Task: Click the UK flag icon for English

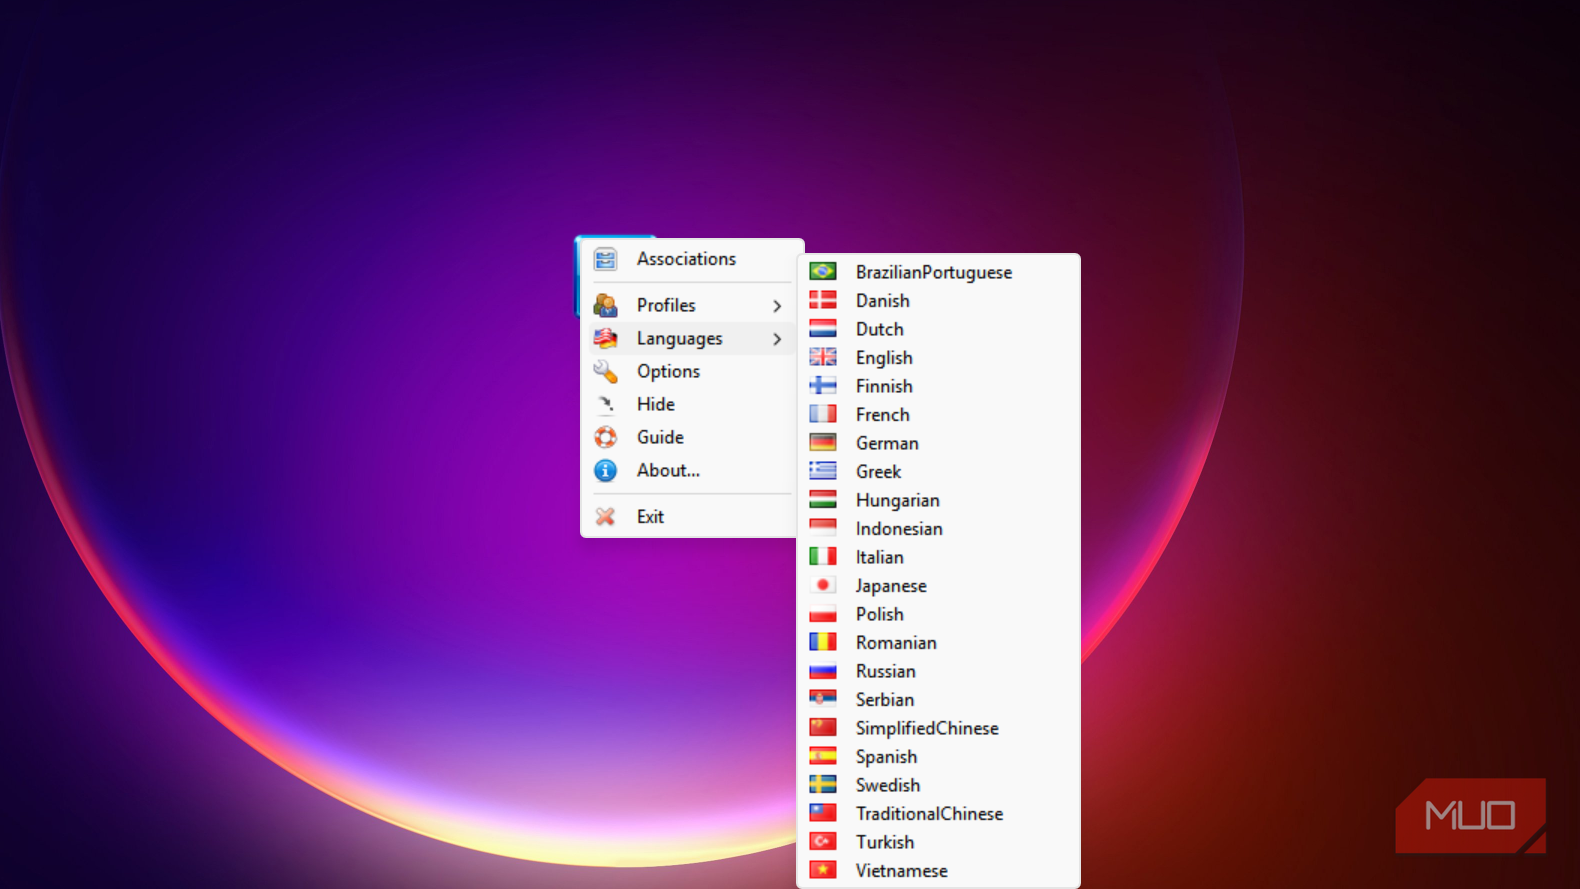Action: (823, 357)
